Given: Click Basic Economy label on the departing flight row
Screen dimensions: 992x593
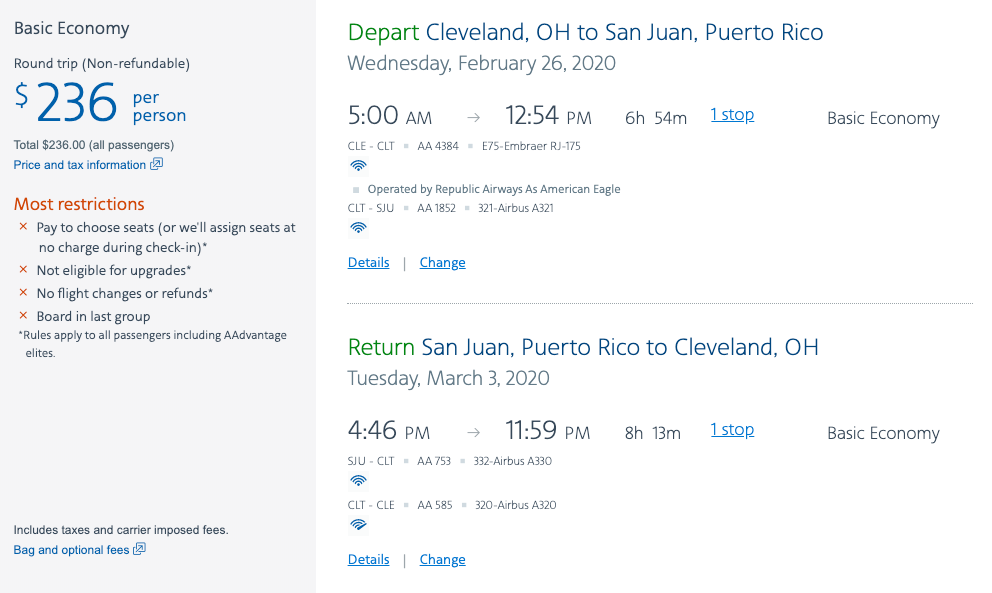Looking at the screenshot, I should pyautogui.click(x=883, y=118).
